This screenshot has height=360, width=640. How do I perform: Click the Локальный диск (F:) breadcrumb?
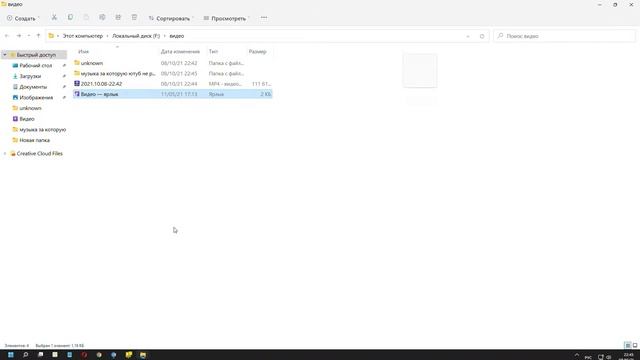(x=136, y=36)
